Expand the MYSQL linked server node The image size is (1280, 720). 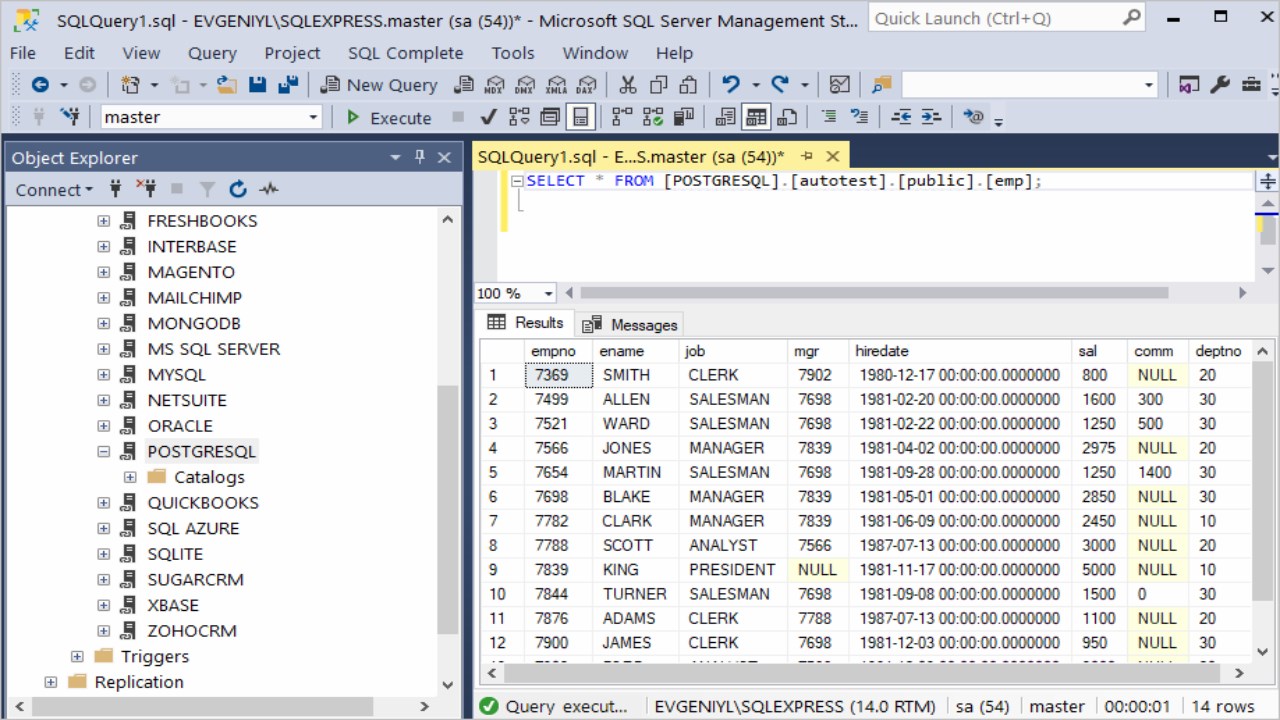click(x=103, y=375)
